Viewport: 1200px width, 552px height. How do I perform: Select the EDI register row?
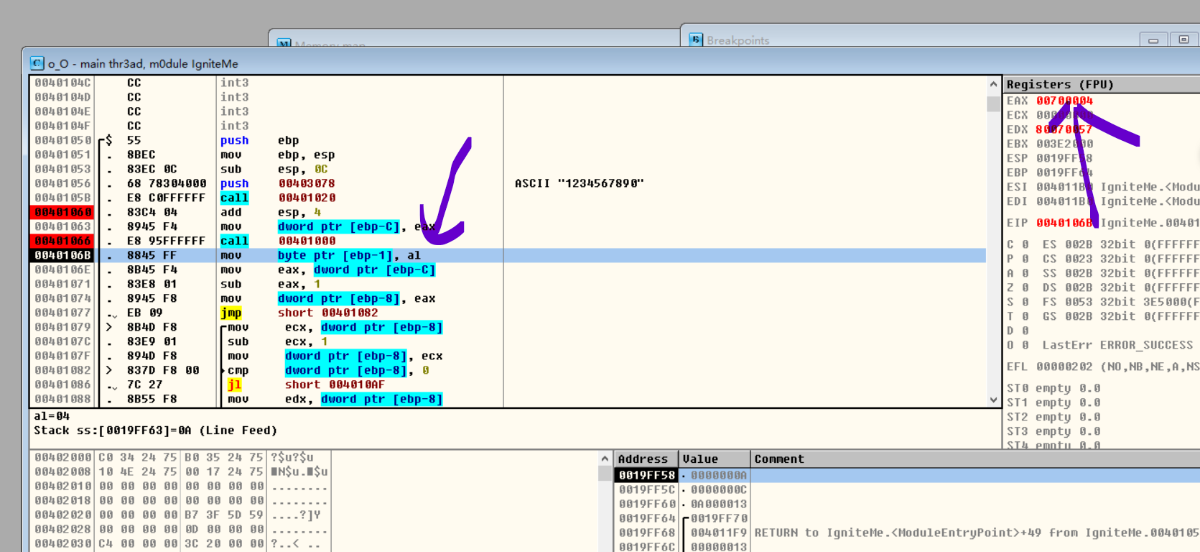coord(1100,201)
